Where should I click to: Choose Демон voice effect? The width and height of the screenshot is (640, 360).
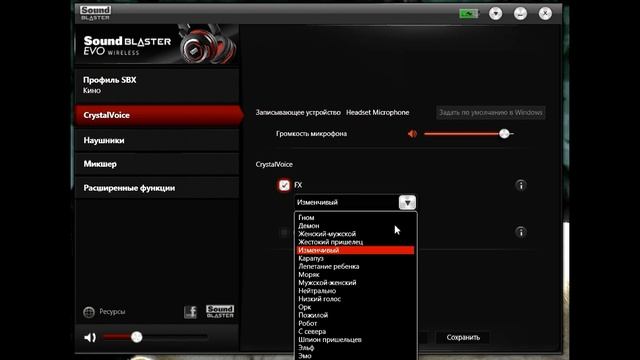tap(355, 226)
